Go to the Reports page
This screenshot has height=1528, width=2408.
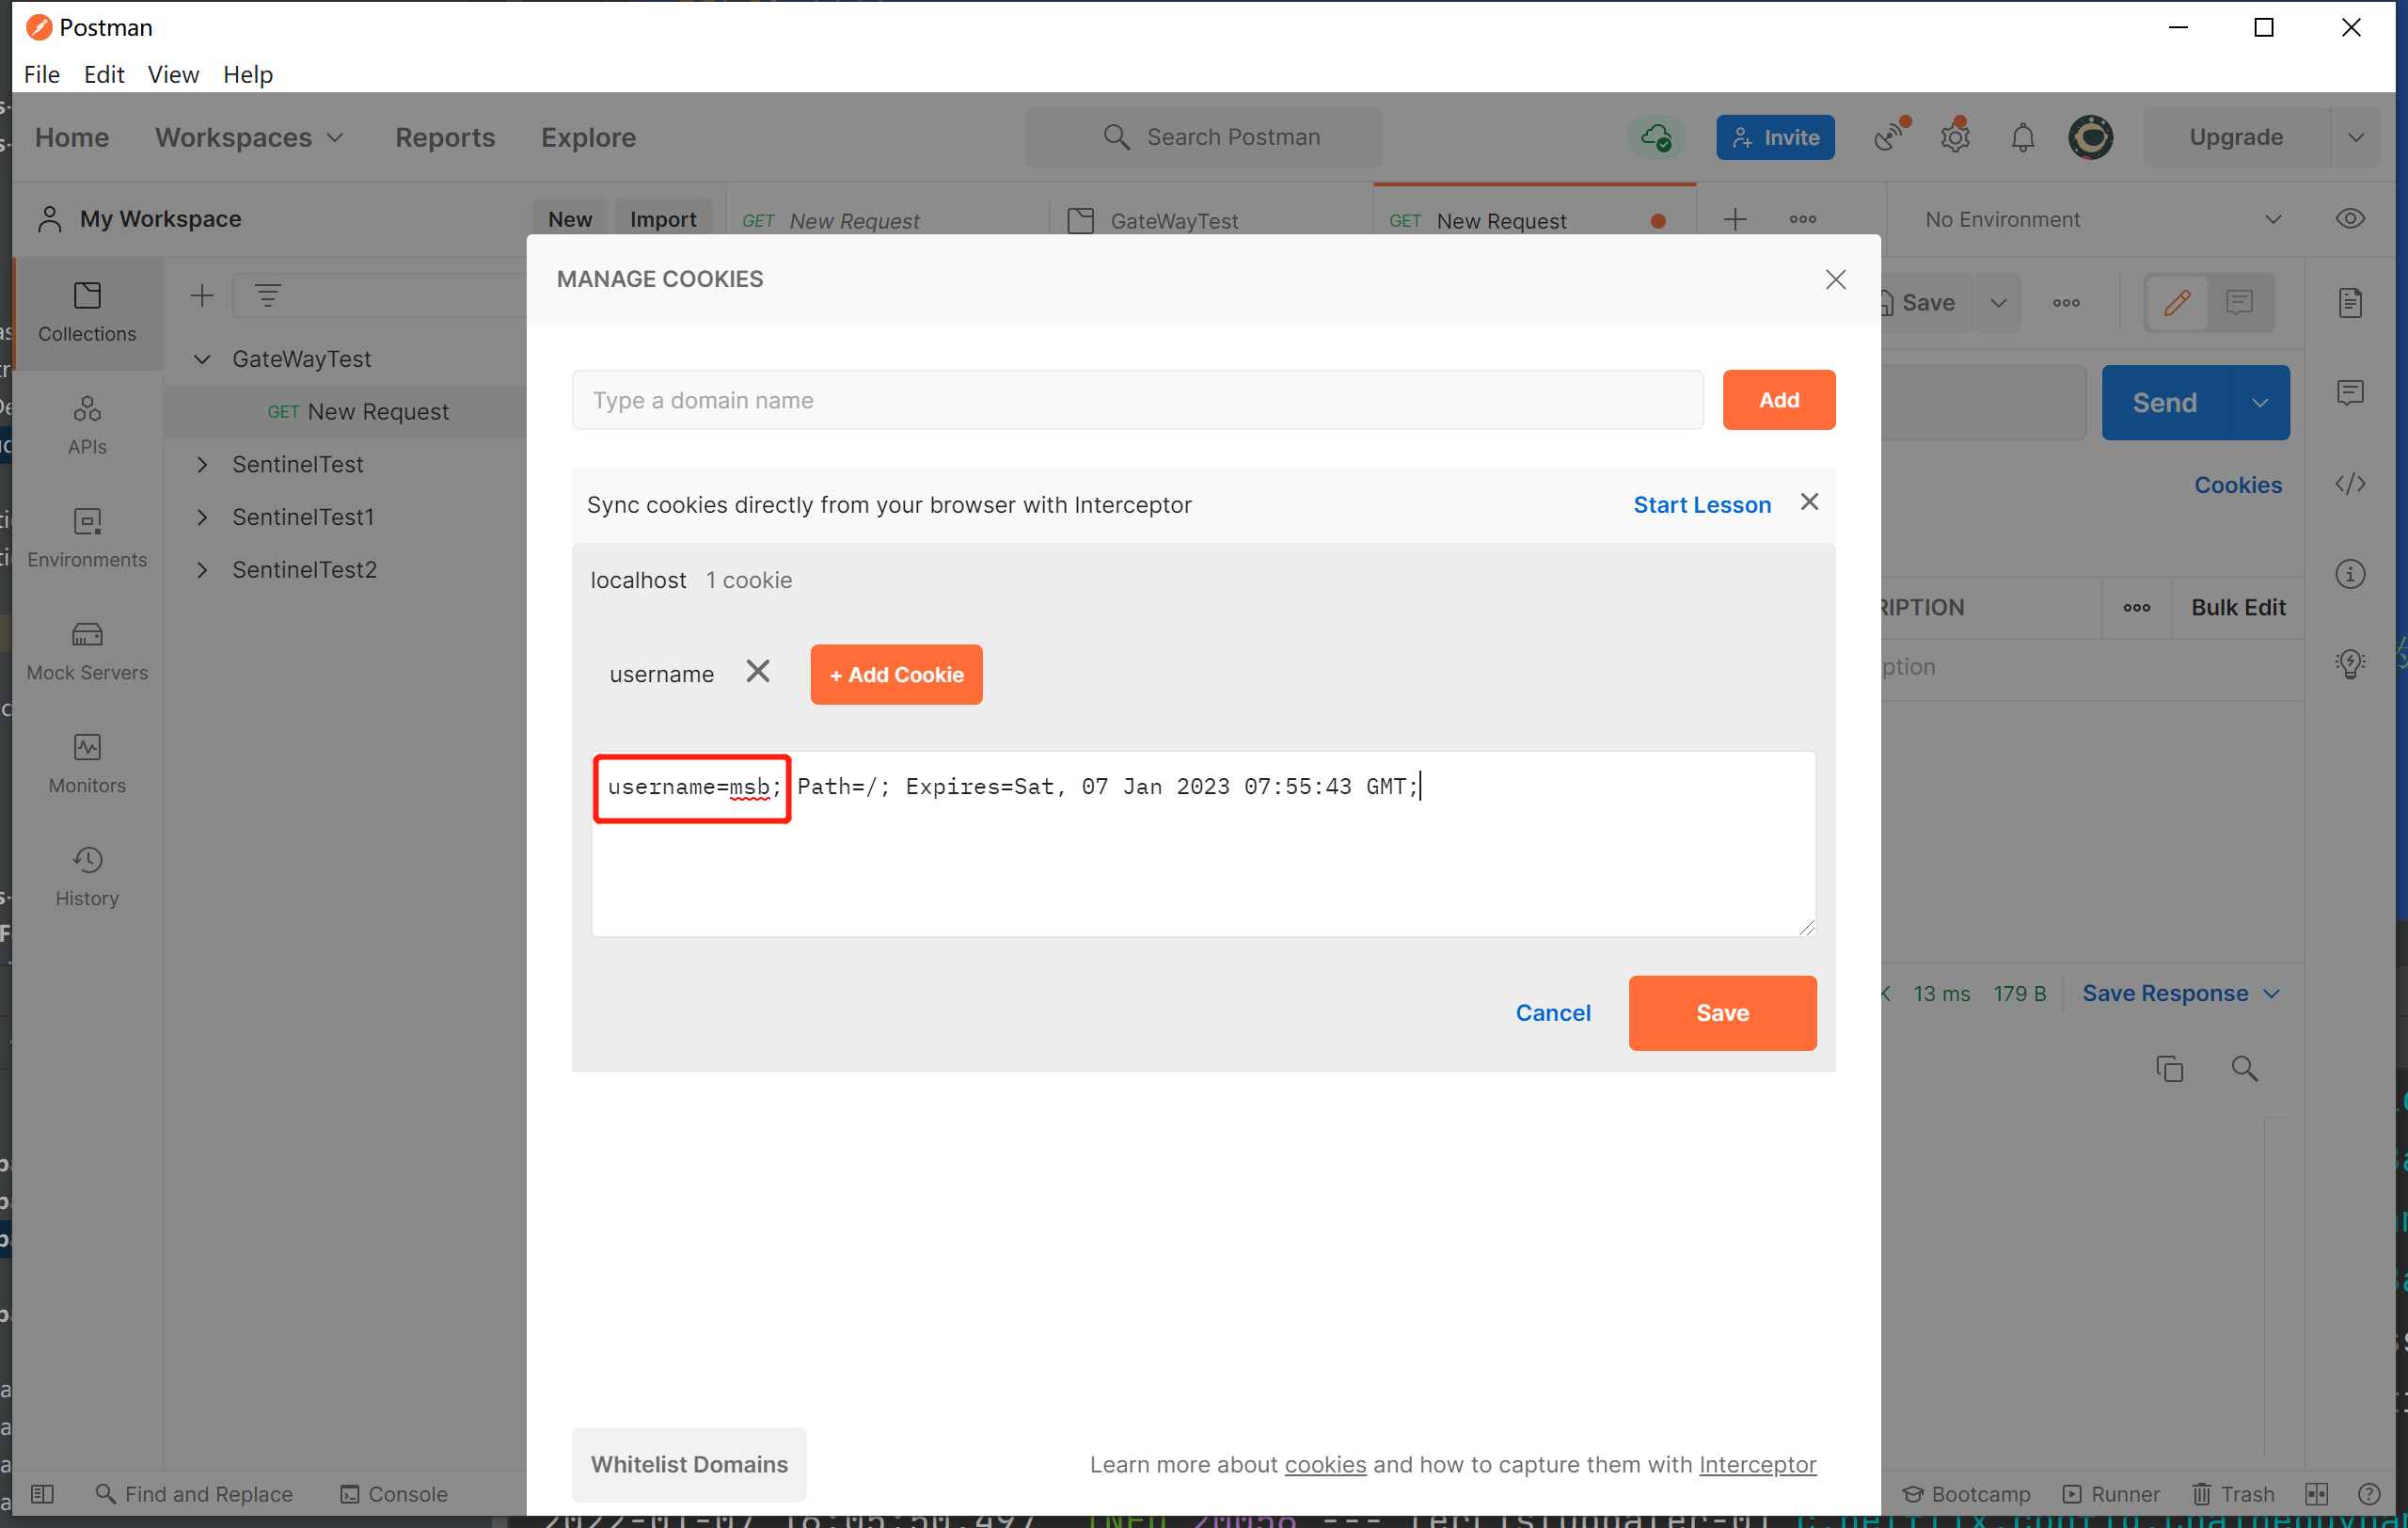coord(445,137)
